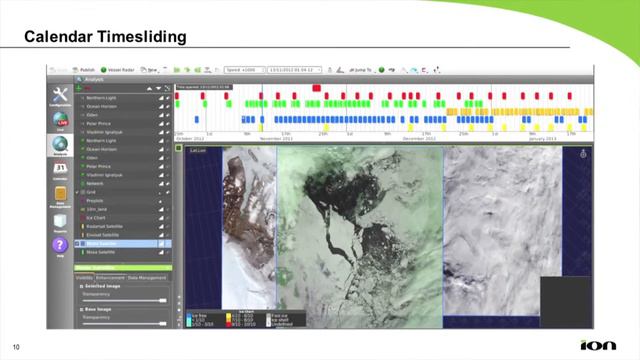640x360 pixels.
Task: Switch to the Enhancement tab
Action: 110,278
